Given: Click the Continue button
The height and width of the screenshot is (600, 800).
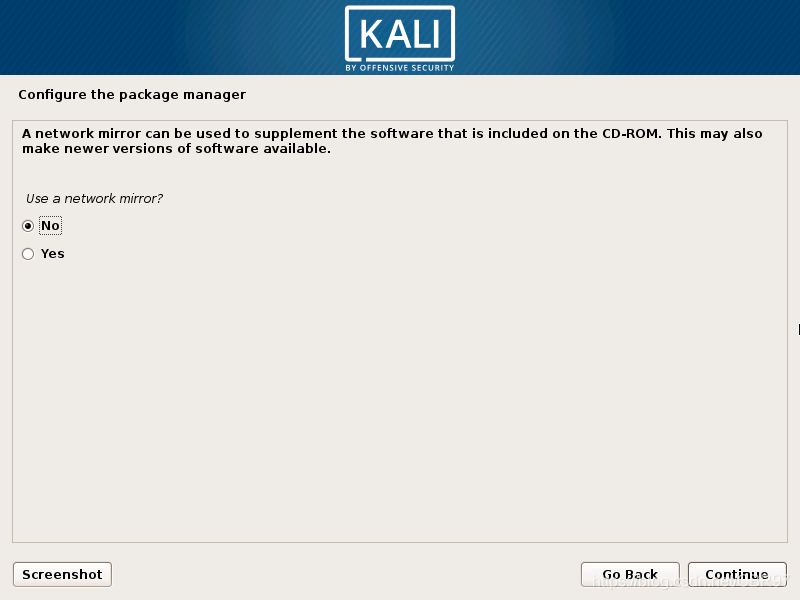Looking at the screenshot, I should click(736, 575).
